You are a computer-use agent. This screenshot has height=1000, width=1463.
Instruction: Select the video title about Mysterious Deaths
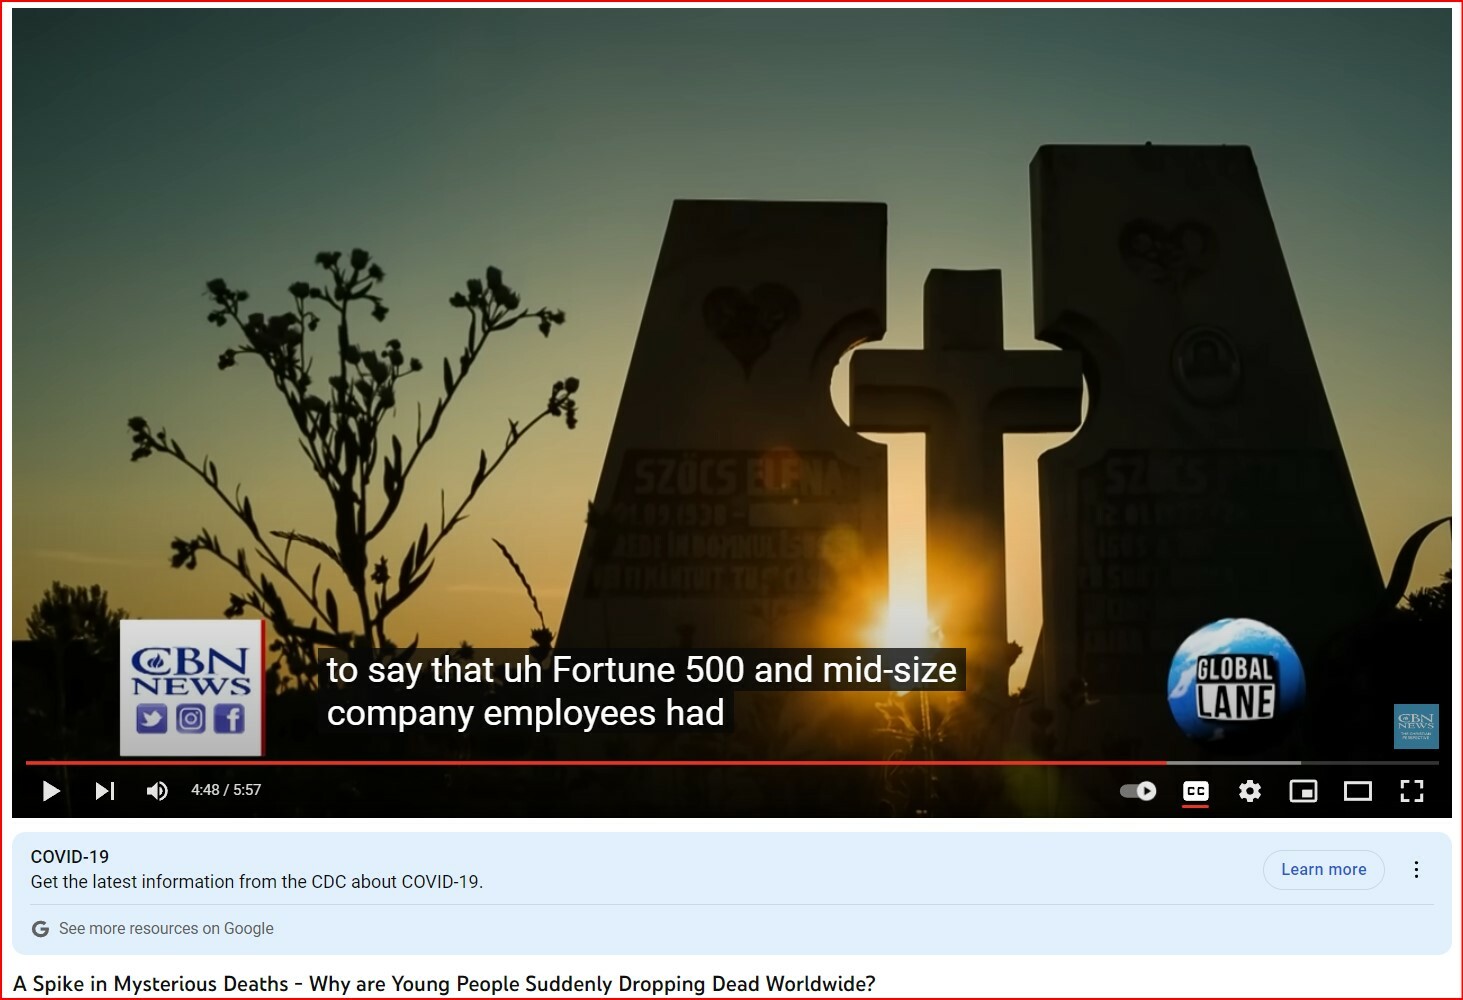pyautogui.click(x=444, y=984)
